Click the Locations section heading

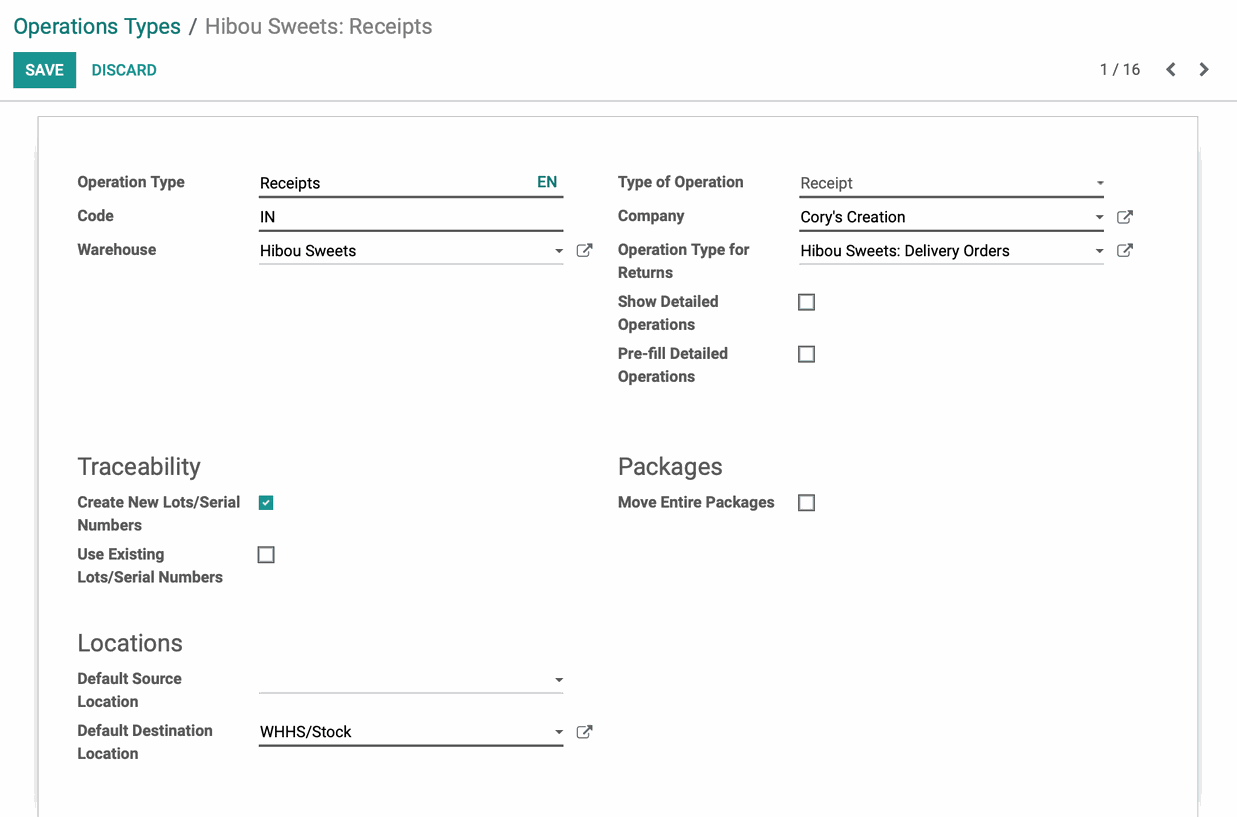[130, 643]
